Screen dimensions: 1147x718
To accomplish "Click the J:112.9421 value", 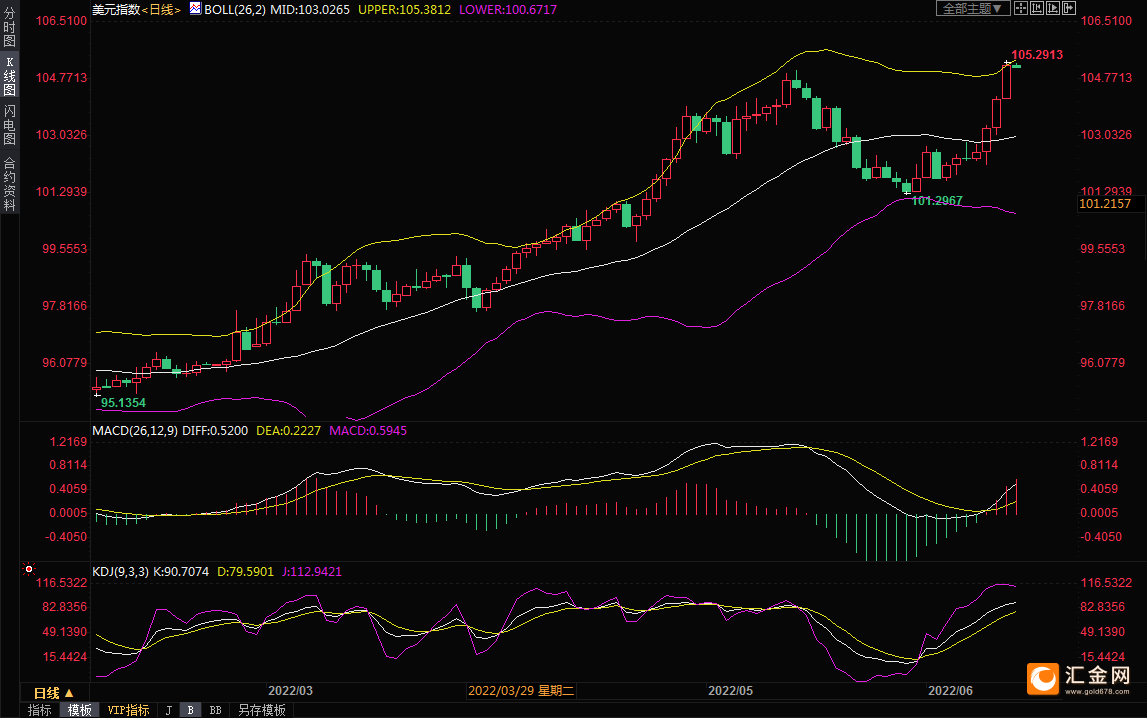I will pos(312,572).
